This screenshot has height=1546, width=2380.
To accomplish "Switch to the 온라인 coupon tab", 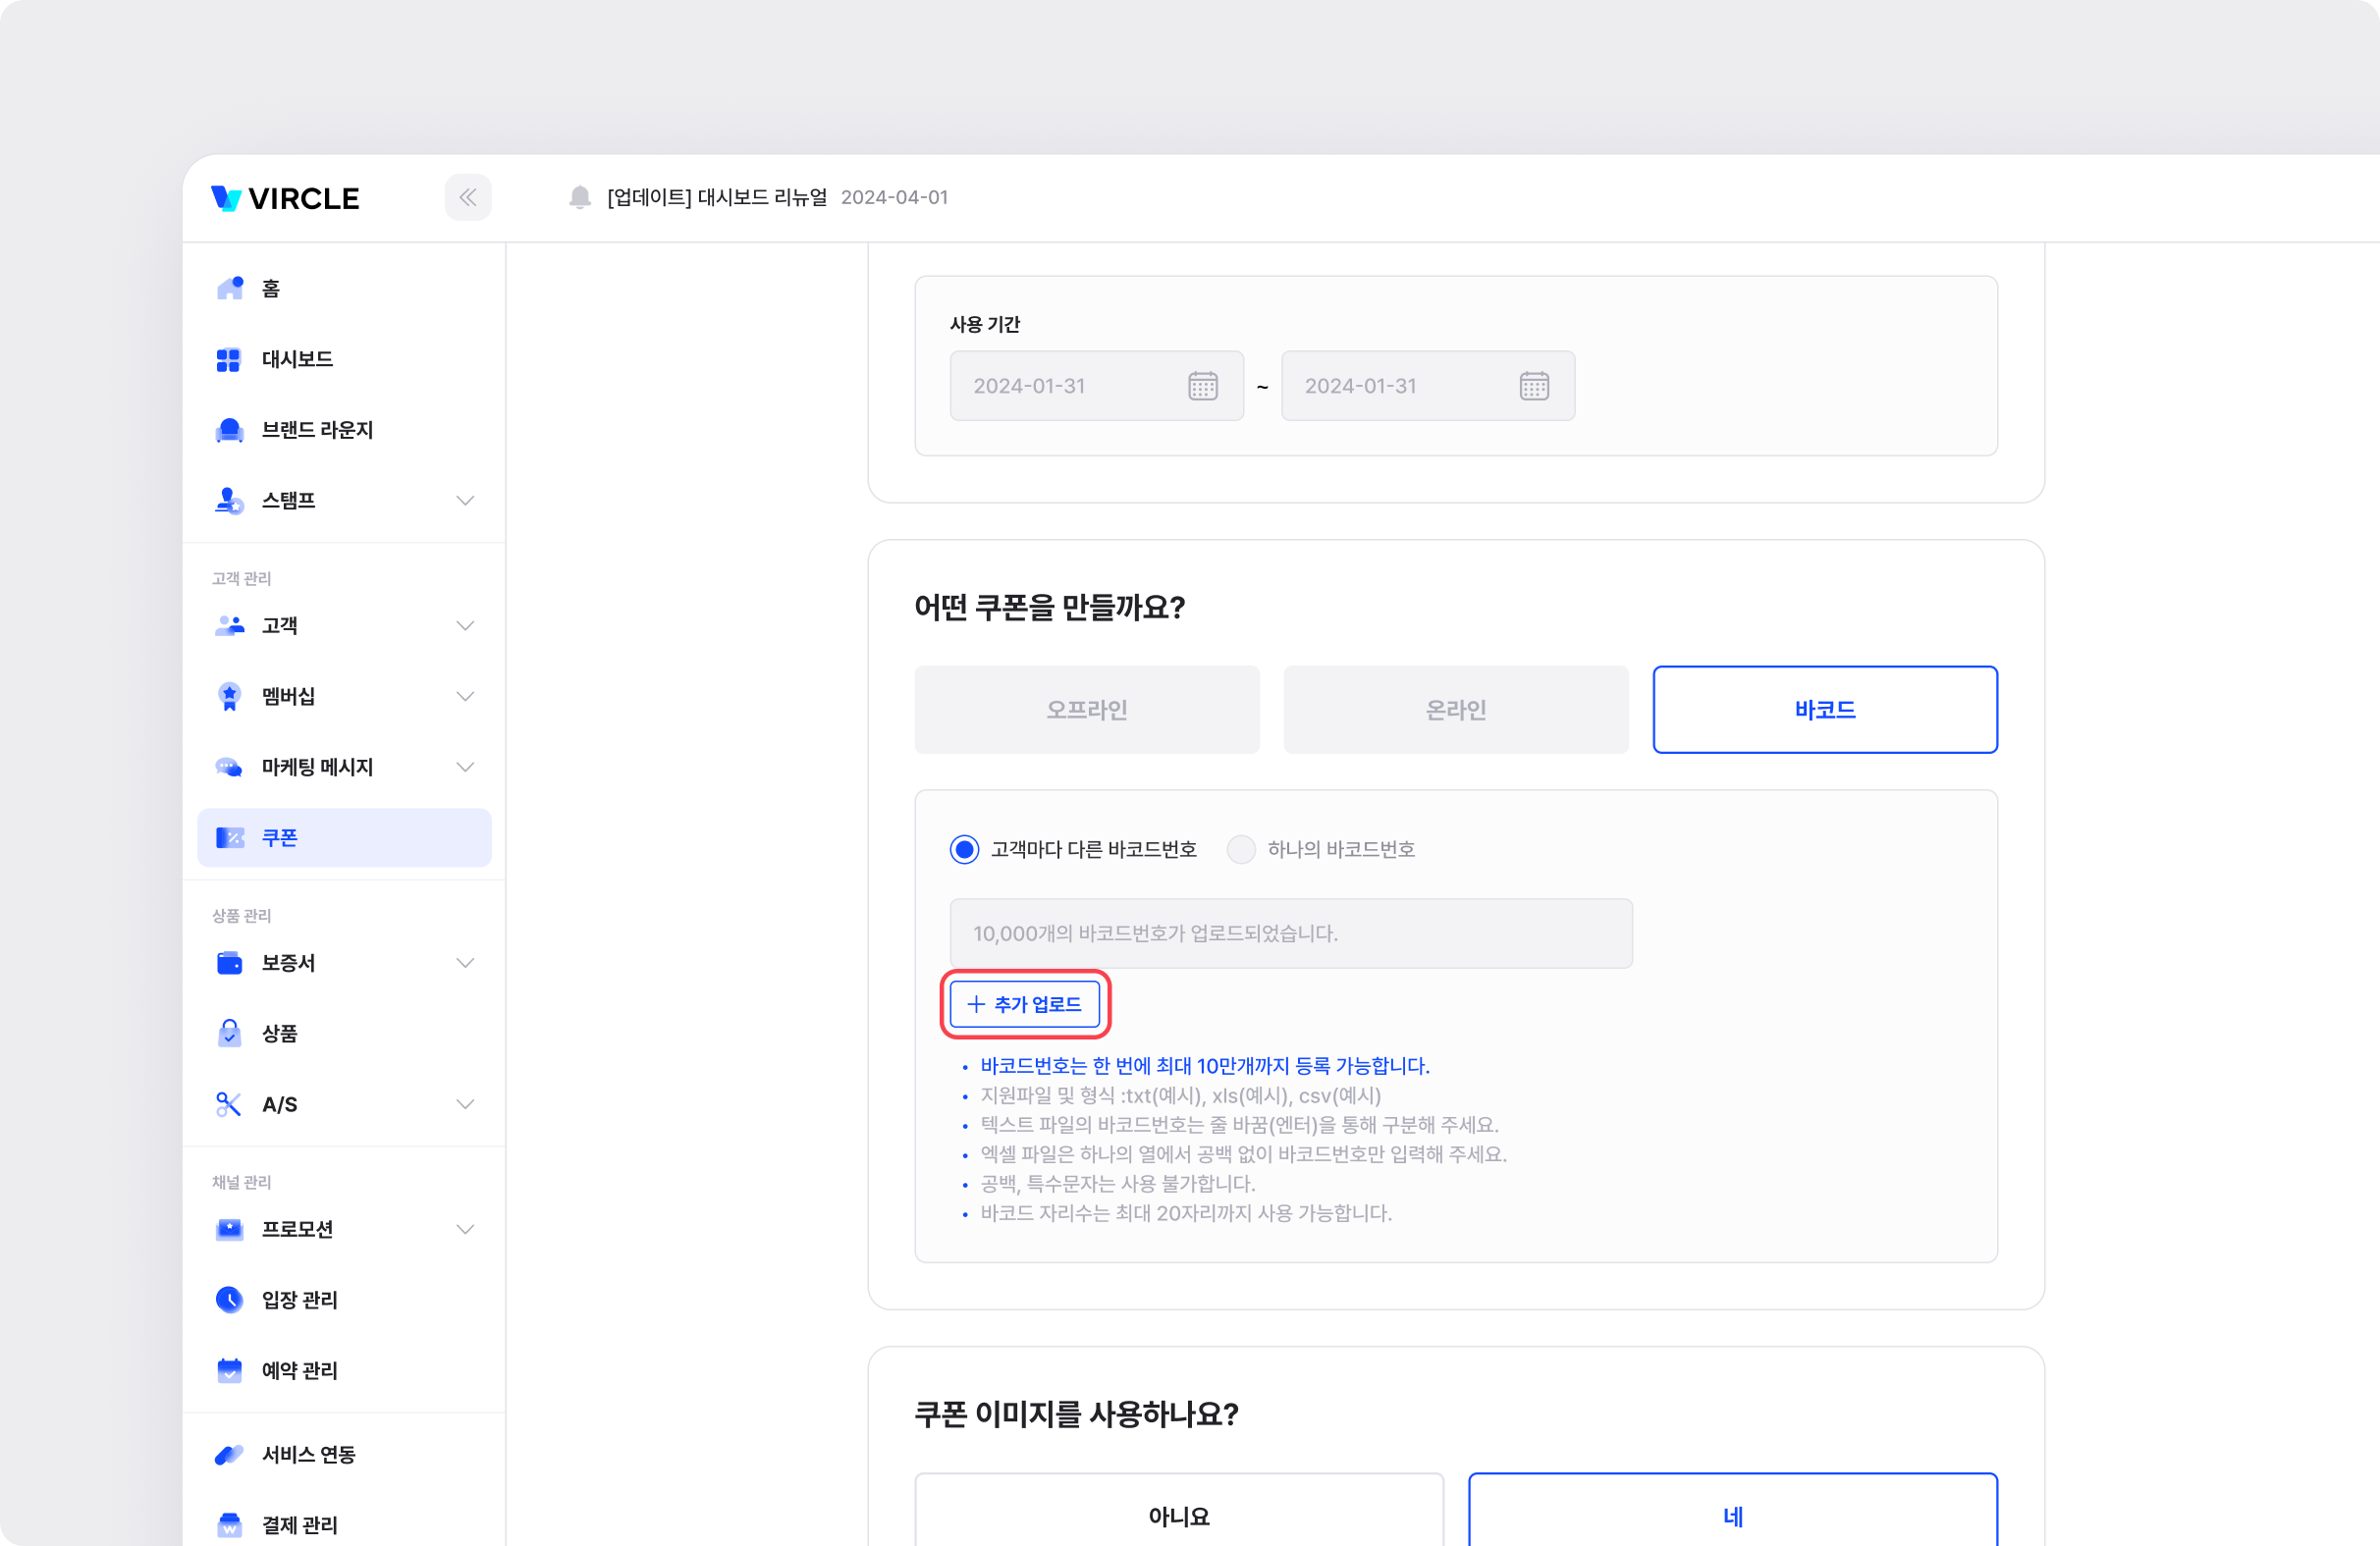I will 1455,709.
